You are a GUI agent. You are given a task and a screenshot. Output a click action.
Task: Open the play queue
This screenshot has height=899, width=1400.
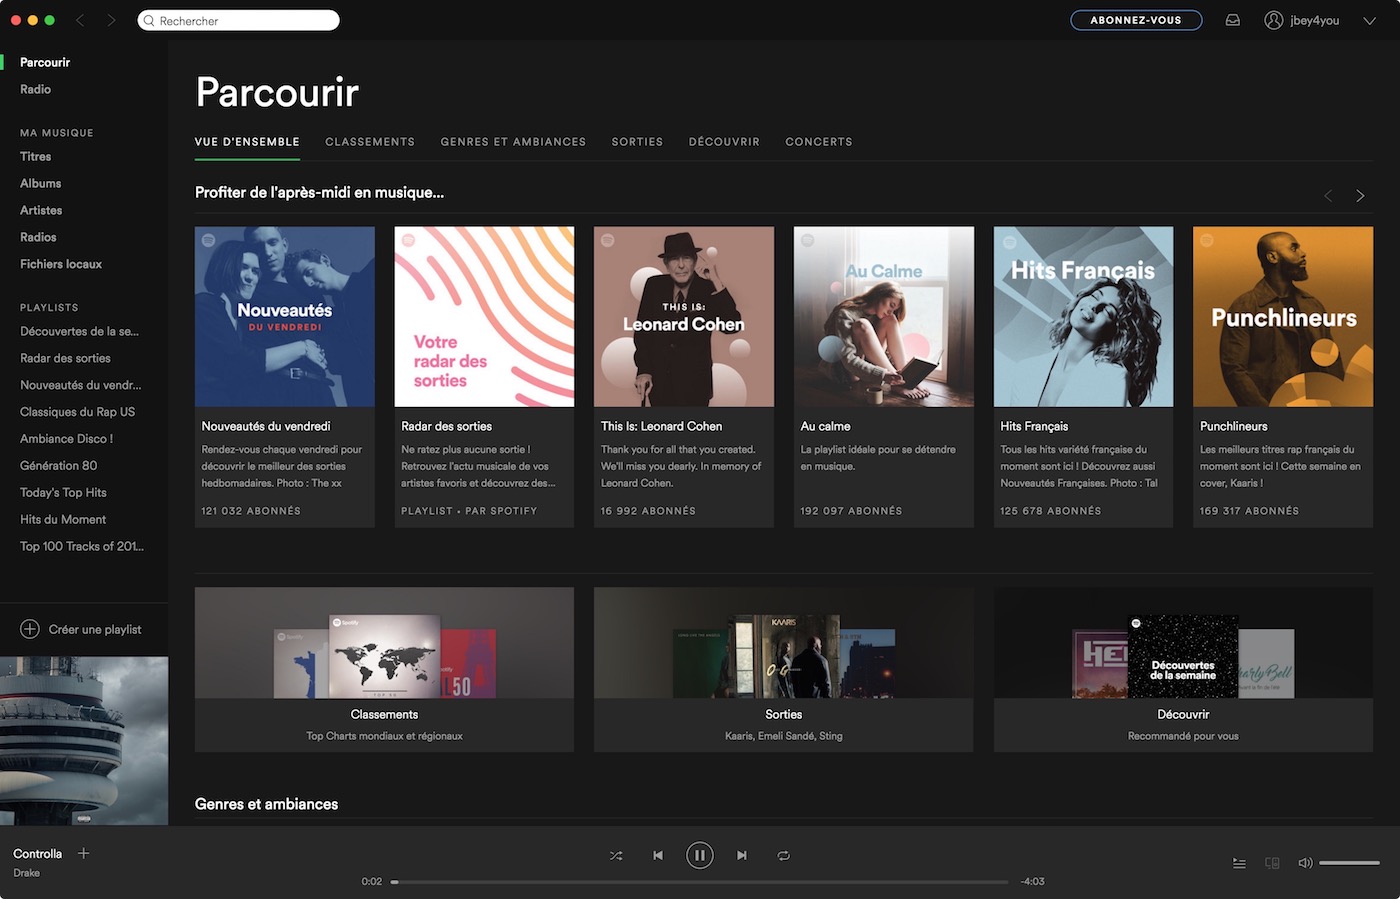[1239, 863]
